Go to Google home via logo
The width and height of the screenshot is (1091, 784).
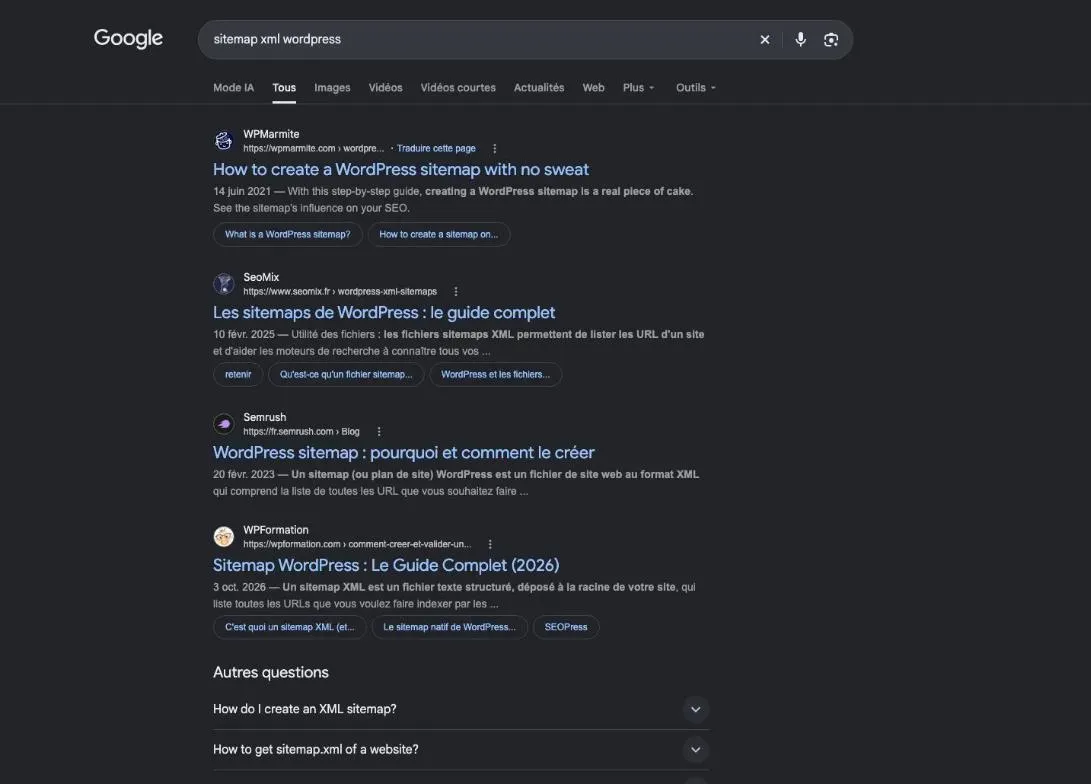(x=128, y=38)
